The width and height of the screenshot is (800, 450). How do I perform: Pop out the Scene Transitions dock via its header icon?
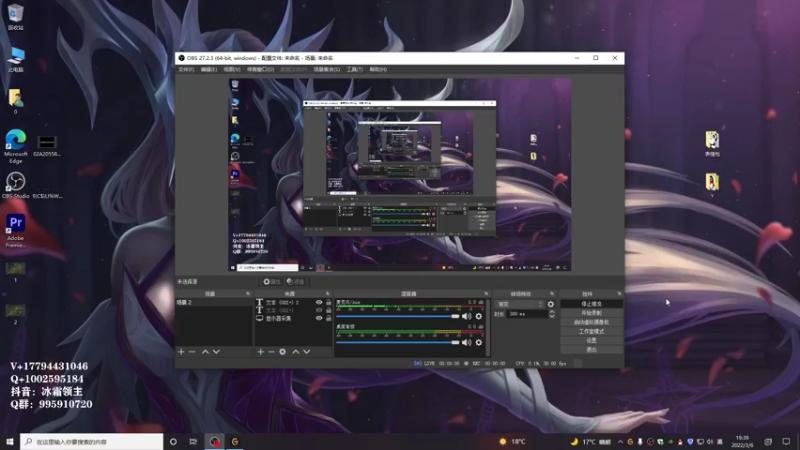click(x=552, y=294)
